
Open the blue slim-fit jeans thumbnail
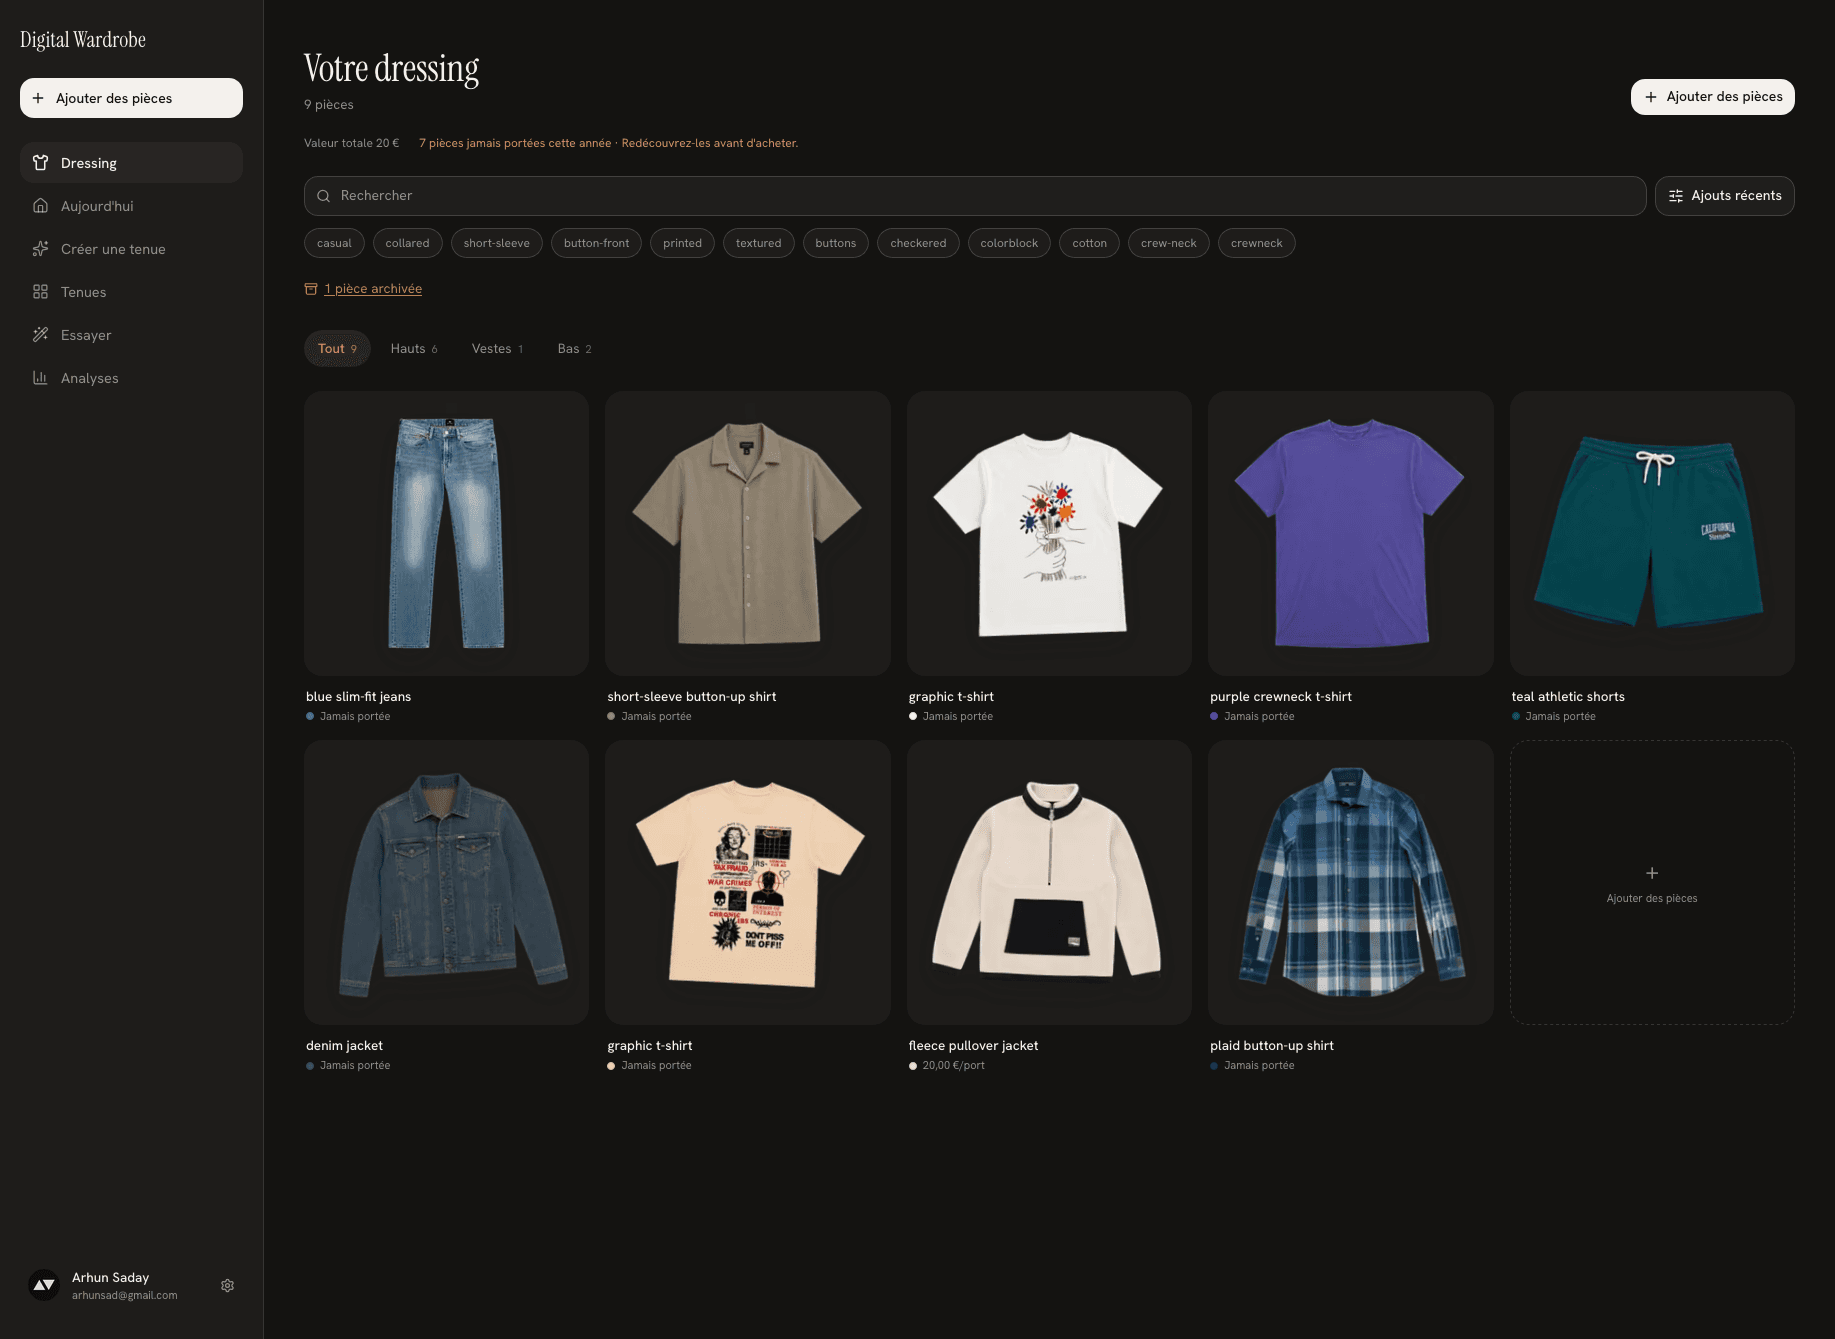(x=446, y=533)
